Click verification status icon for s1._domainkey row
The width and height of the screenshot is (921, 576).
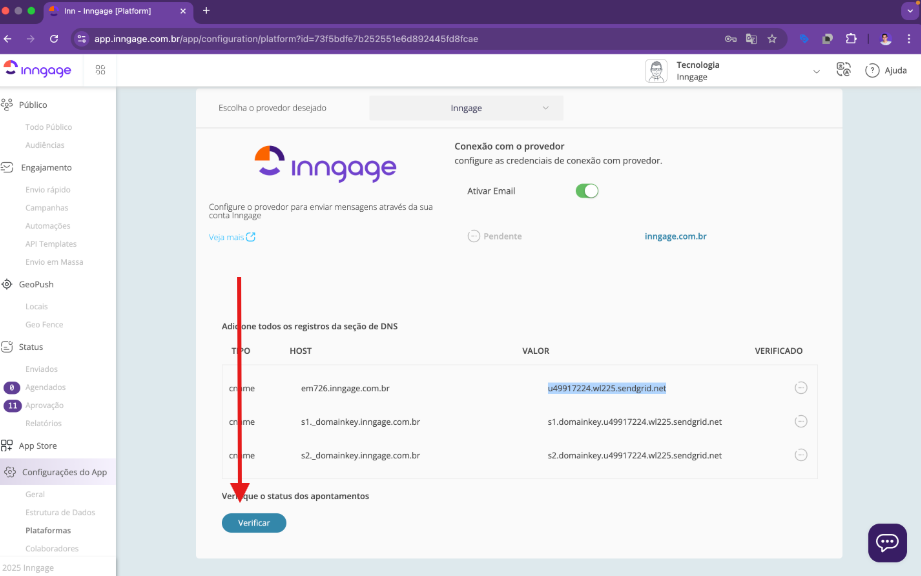pos(801,422)
